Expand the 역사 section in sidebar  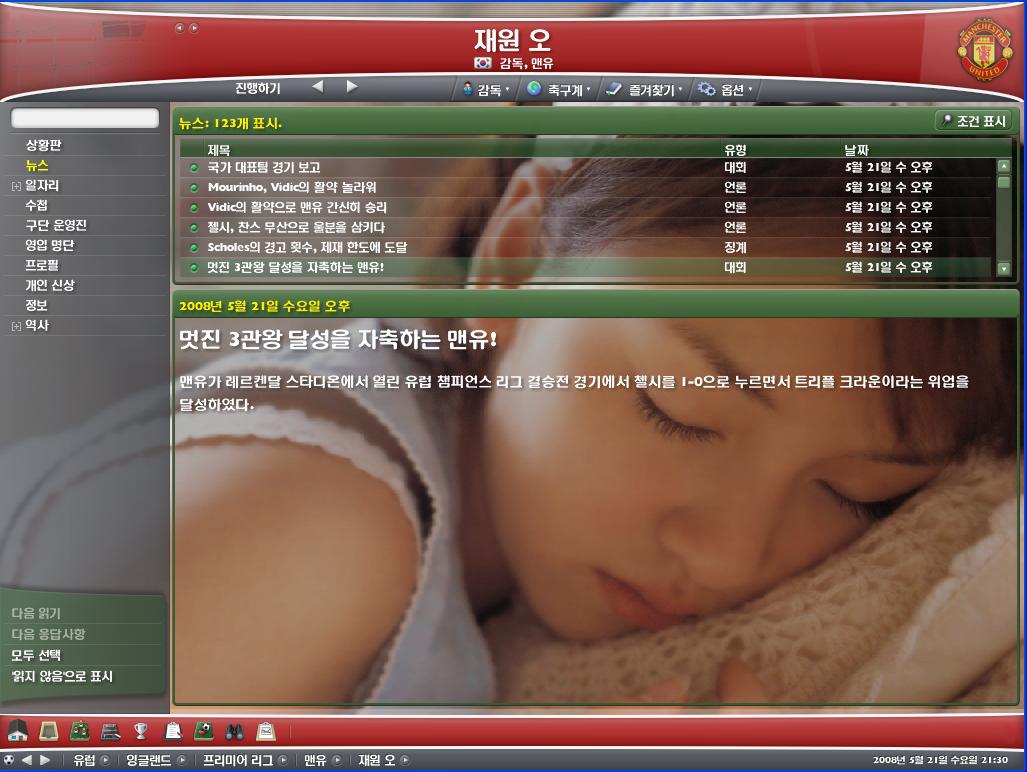(16, 326)
